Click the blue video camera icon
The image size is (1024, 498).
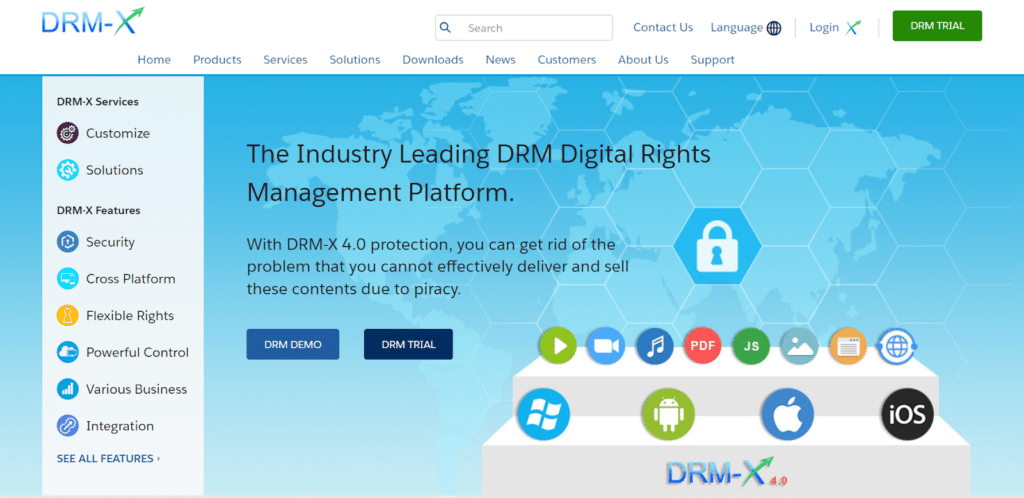coord(606,346)
